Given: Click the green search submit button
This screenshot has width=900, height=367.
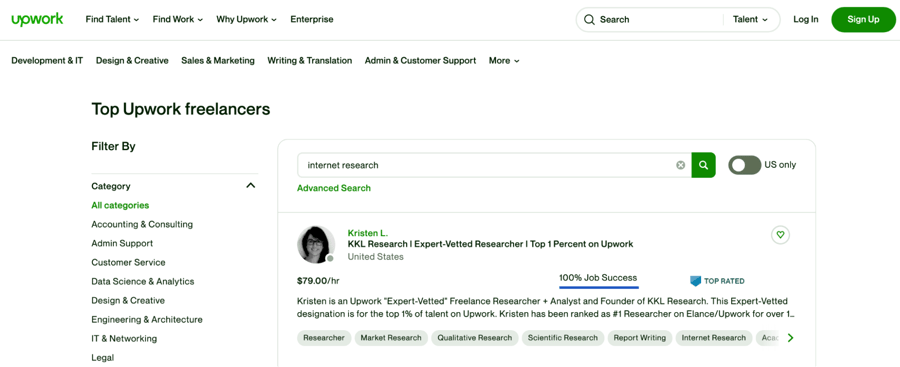Looking at the screenshot, I should click(703, 165).
